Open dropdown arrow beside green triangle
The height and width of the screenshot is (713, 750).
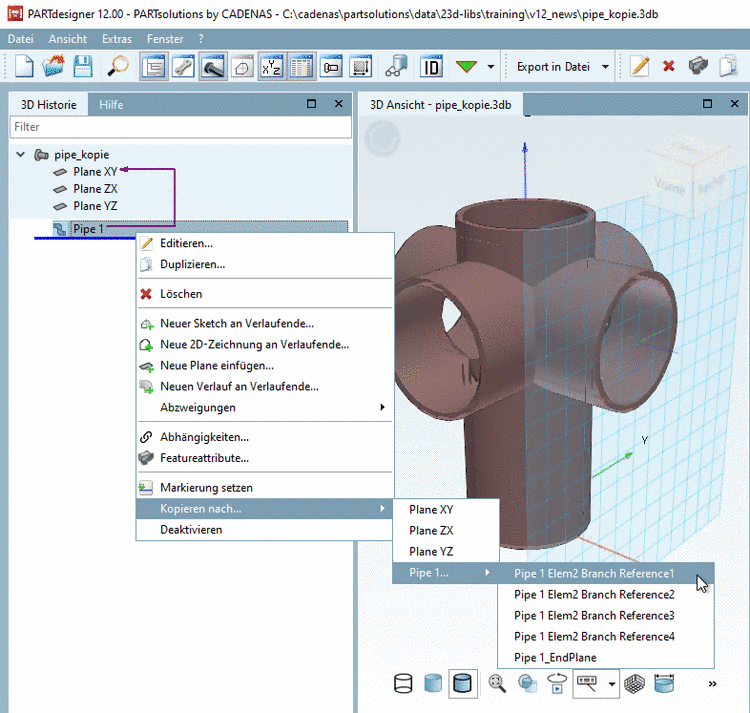tap(491, 66)
